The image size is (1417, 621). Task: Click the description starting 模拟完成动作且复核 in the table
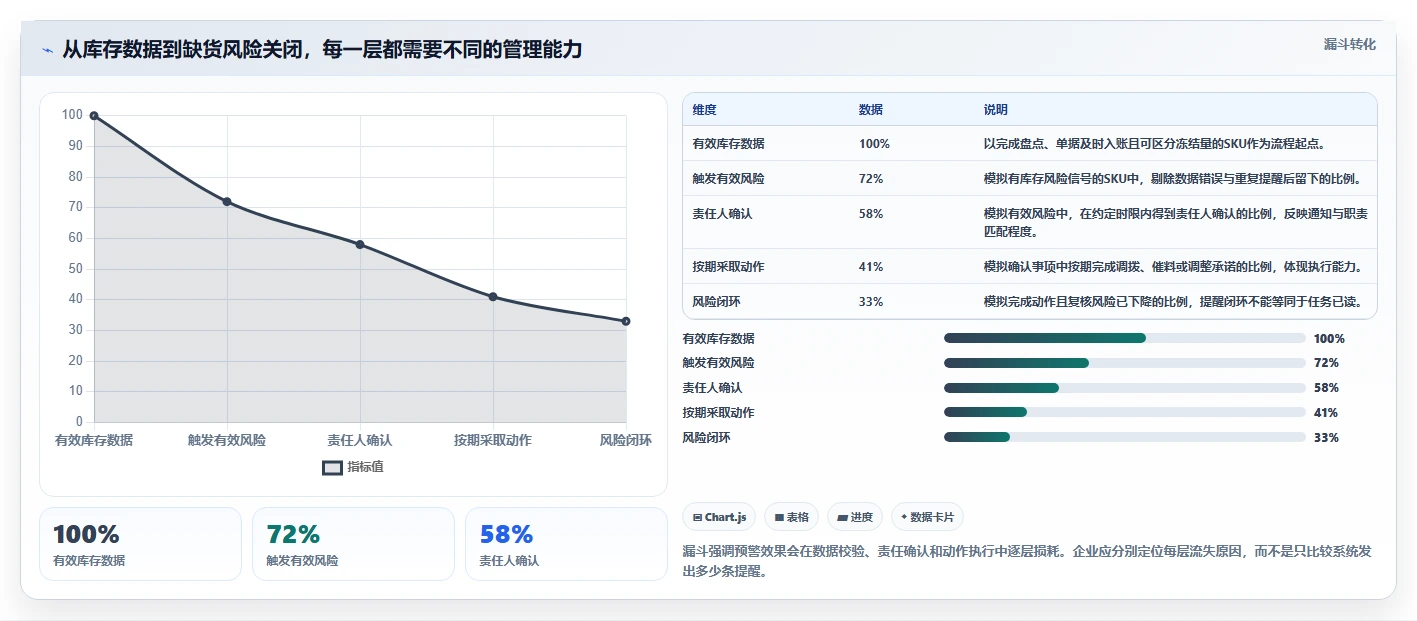[1173, 302]
